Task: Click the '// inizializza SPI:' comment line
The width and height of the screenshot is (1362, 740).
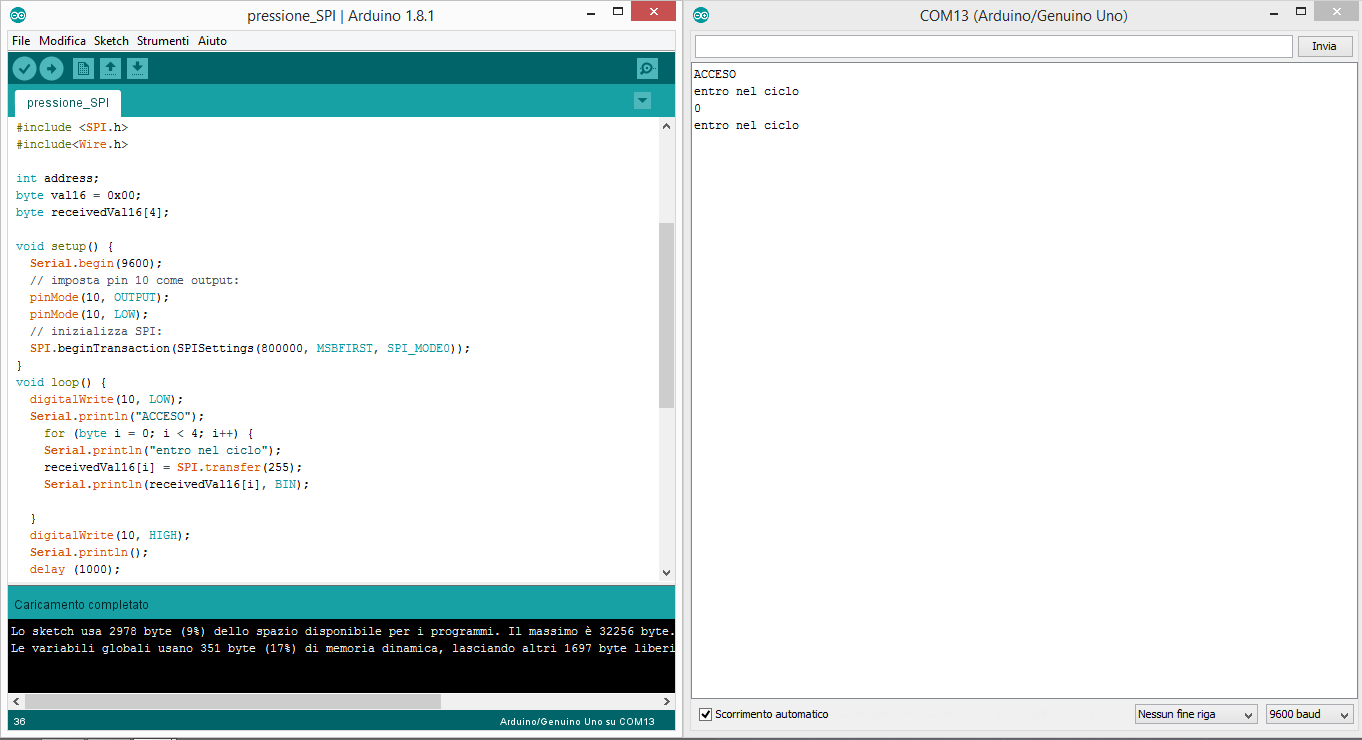Action: tap(96, 331)
